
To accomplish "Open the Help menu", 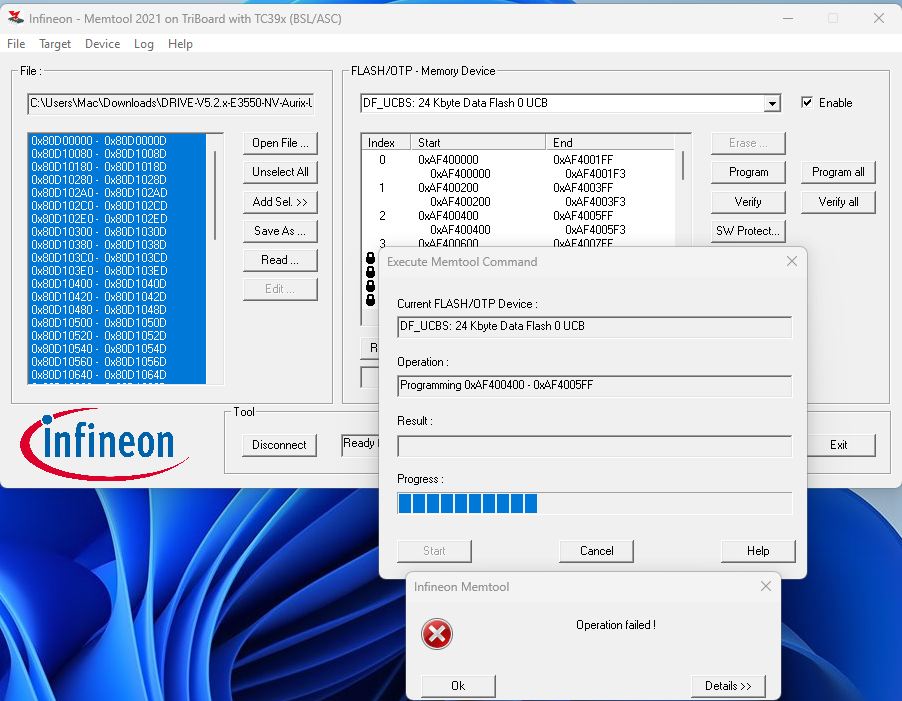I will tap(180, 44).
